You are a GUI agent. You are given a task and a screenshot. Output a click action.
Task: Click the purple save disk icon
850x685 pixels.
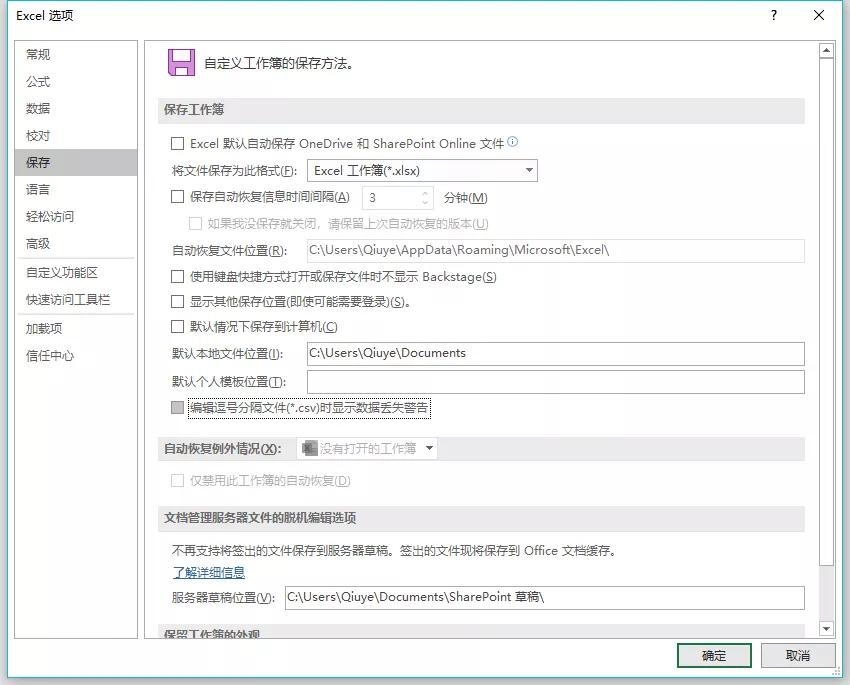point(180,59)
